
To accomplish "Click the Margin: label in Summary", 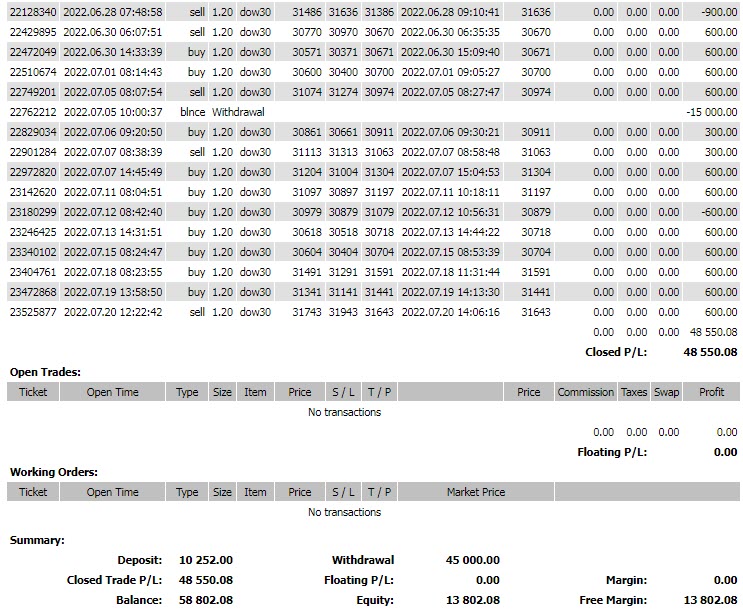I will 626,580.
